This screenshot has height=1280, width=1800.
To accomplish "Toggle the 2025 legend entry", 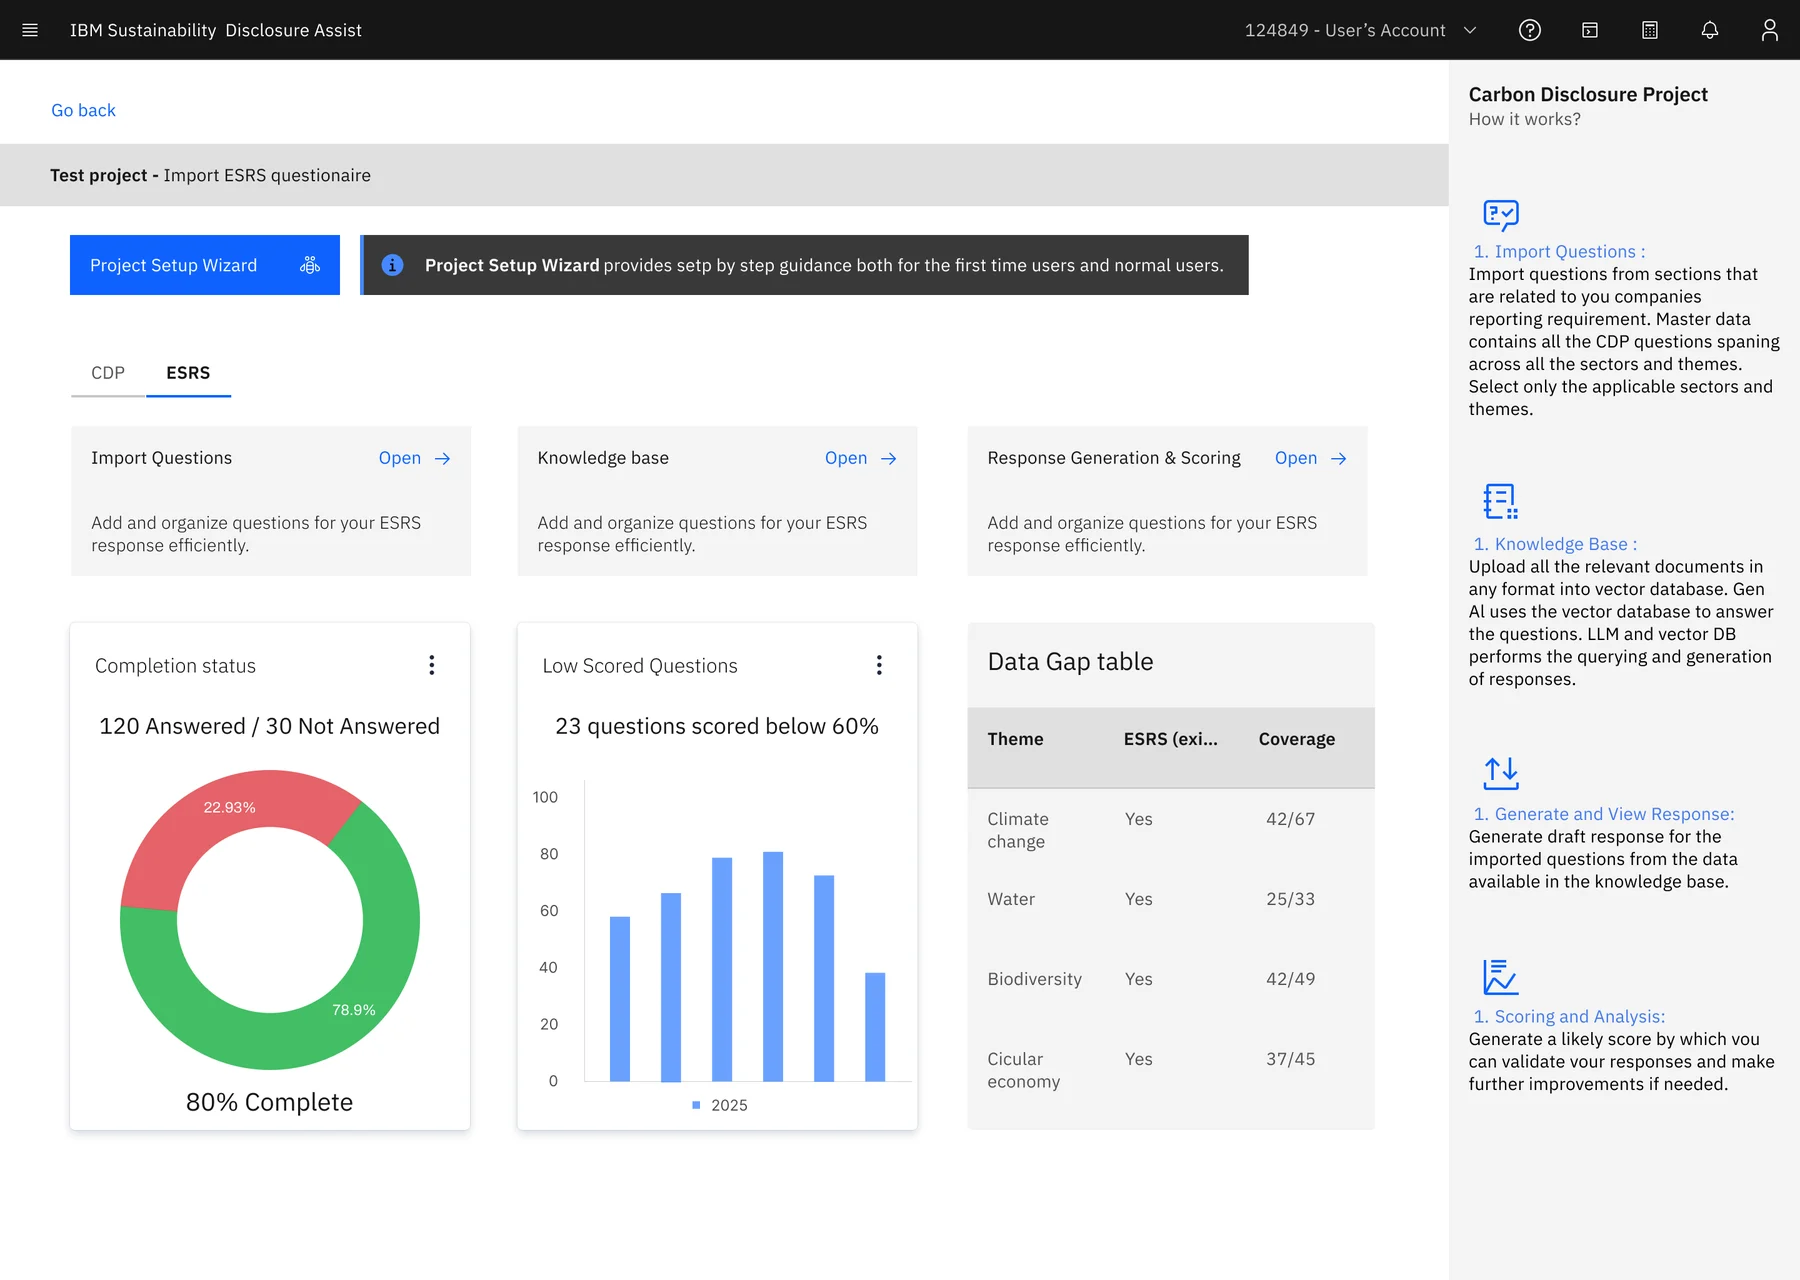I will click(x=720, y=1105).
